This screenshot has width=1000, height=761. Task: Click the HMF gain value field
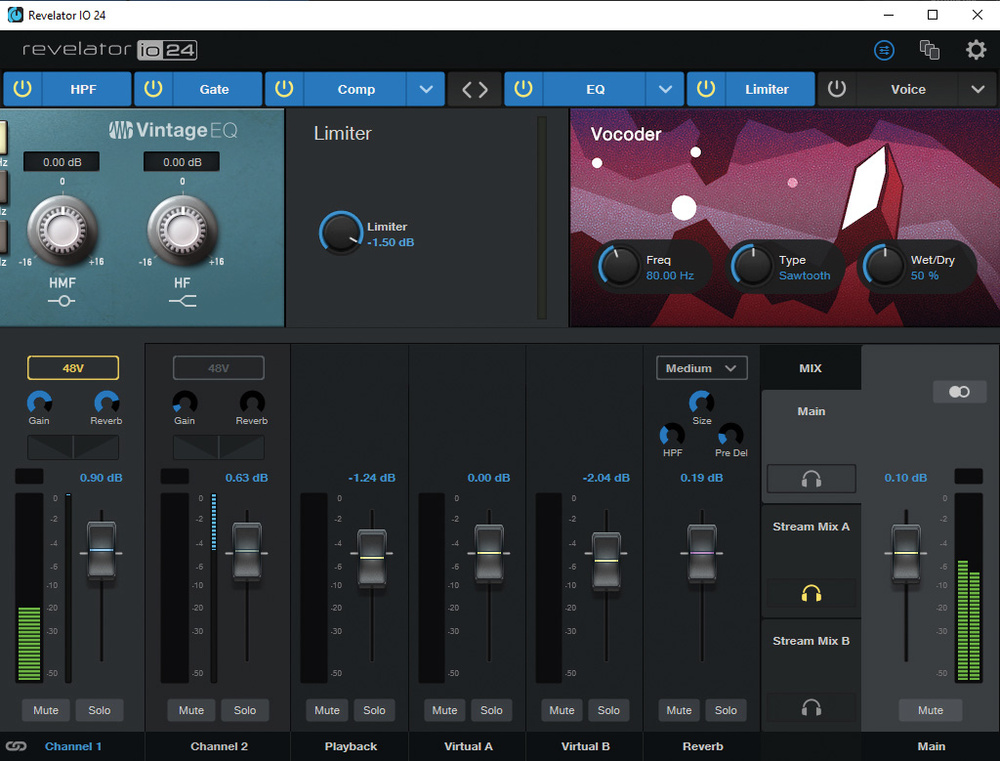click(x=62, y=162)
